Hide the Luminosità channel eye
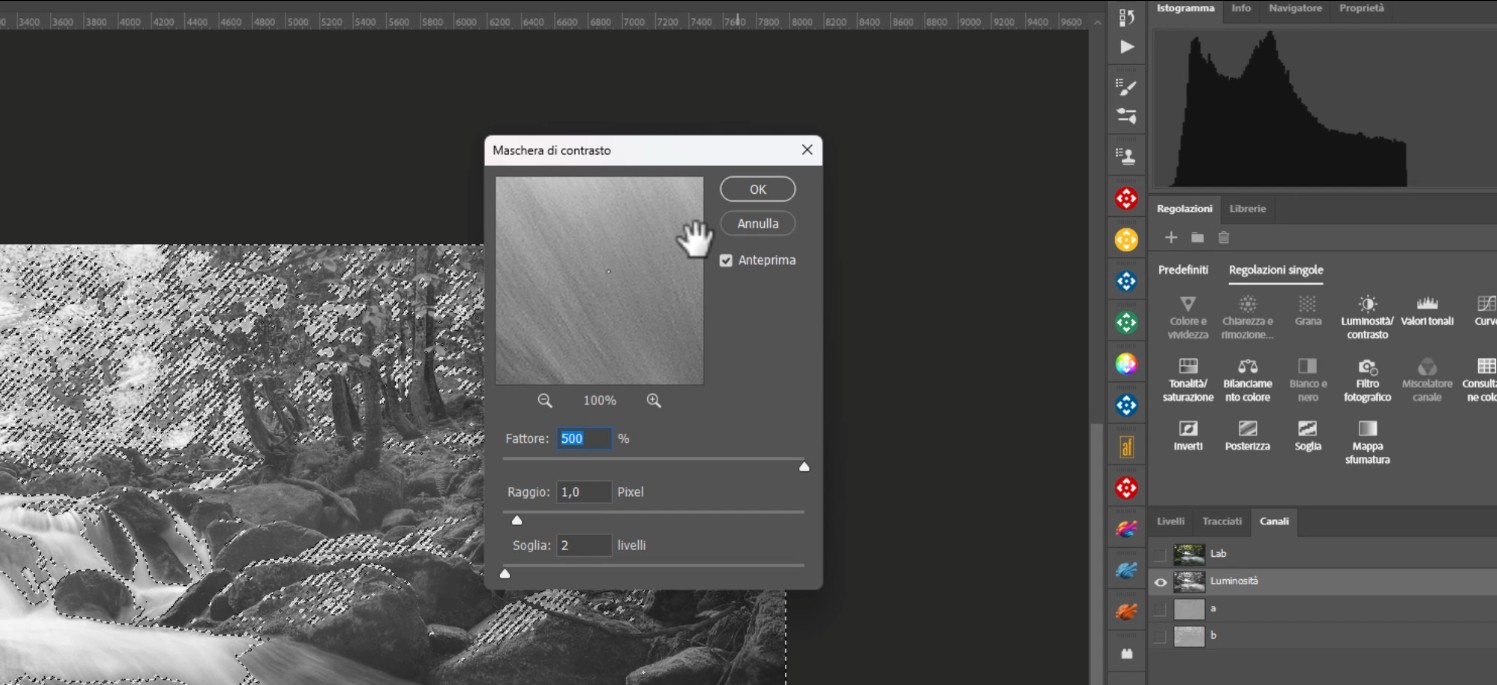The width and height of the screenshot is (1497, 685). click(x=1160, y=582)
